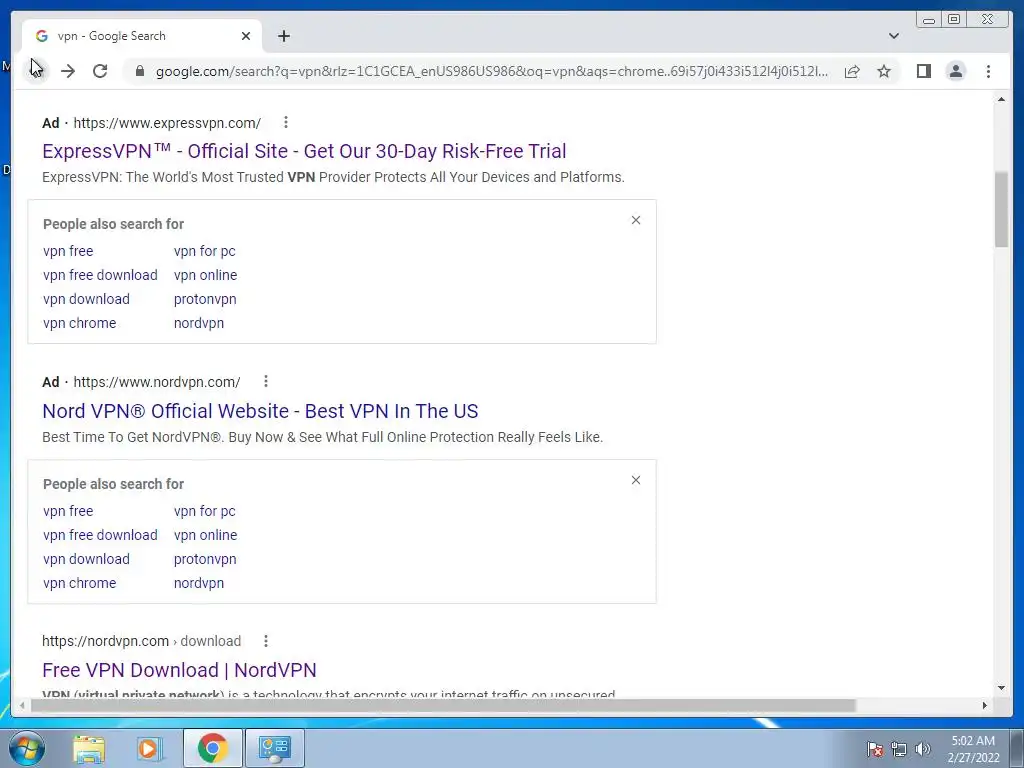Click the address bar URL field
Viewport: 1024px width, 768px height.
(491, 71)
